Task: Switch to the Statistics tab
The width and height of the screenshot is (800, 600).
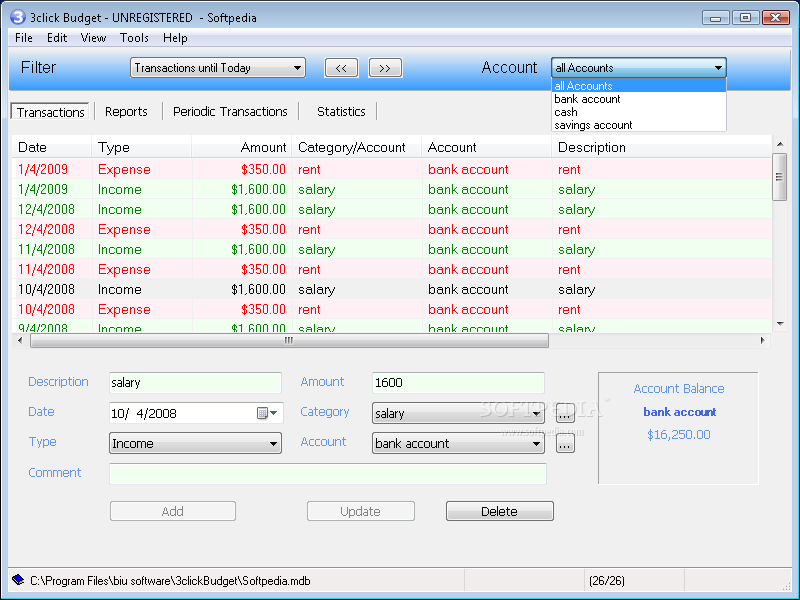Action: click(x=341, y=111)
